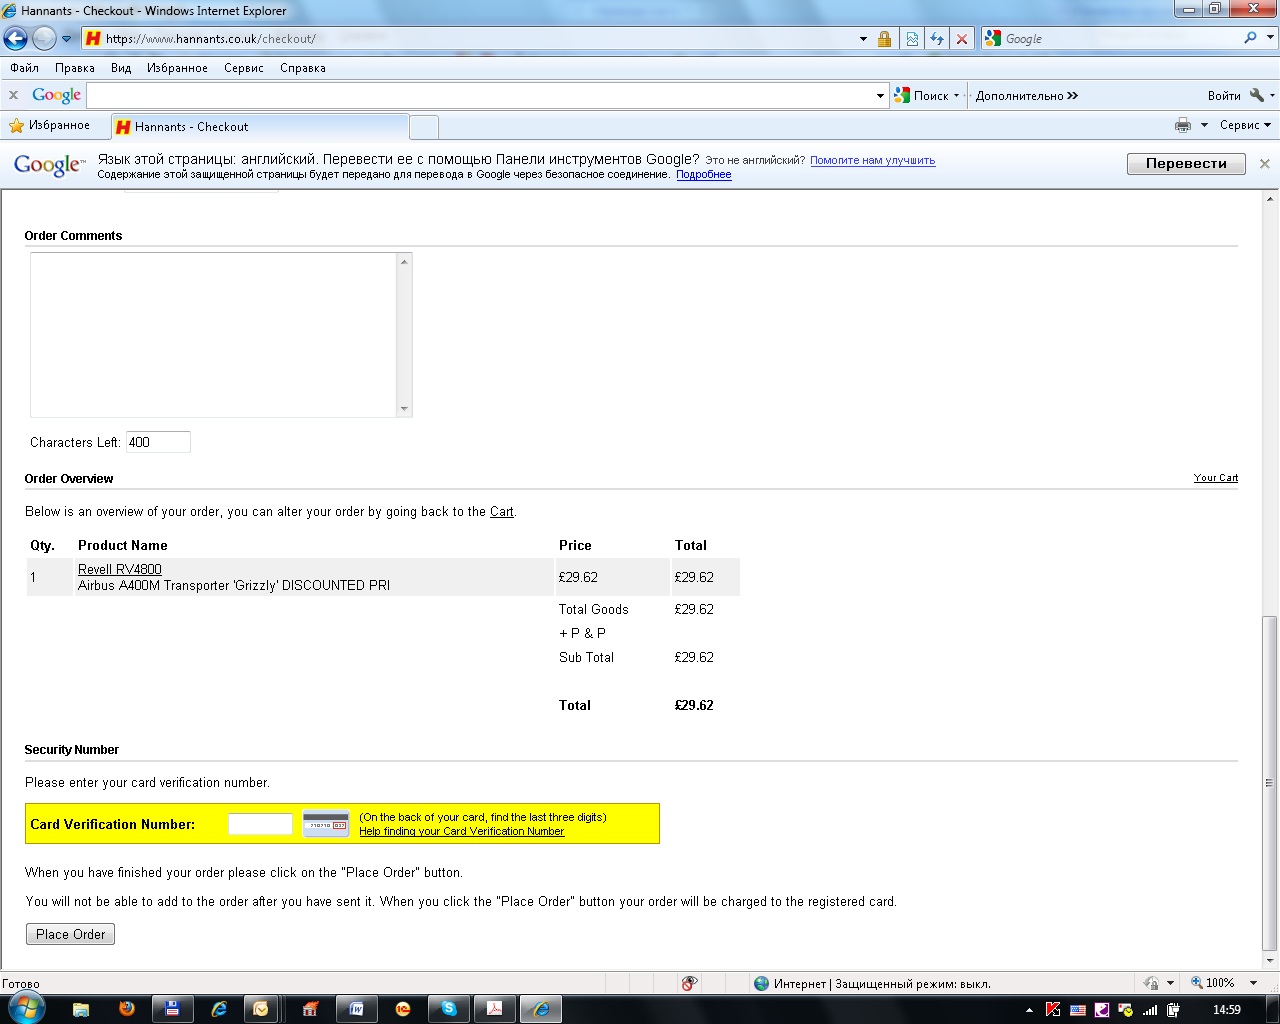
Task: Click the Characters Left counter field
Action: point(158,442)
